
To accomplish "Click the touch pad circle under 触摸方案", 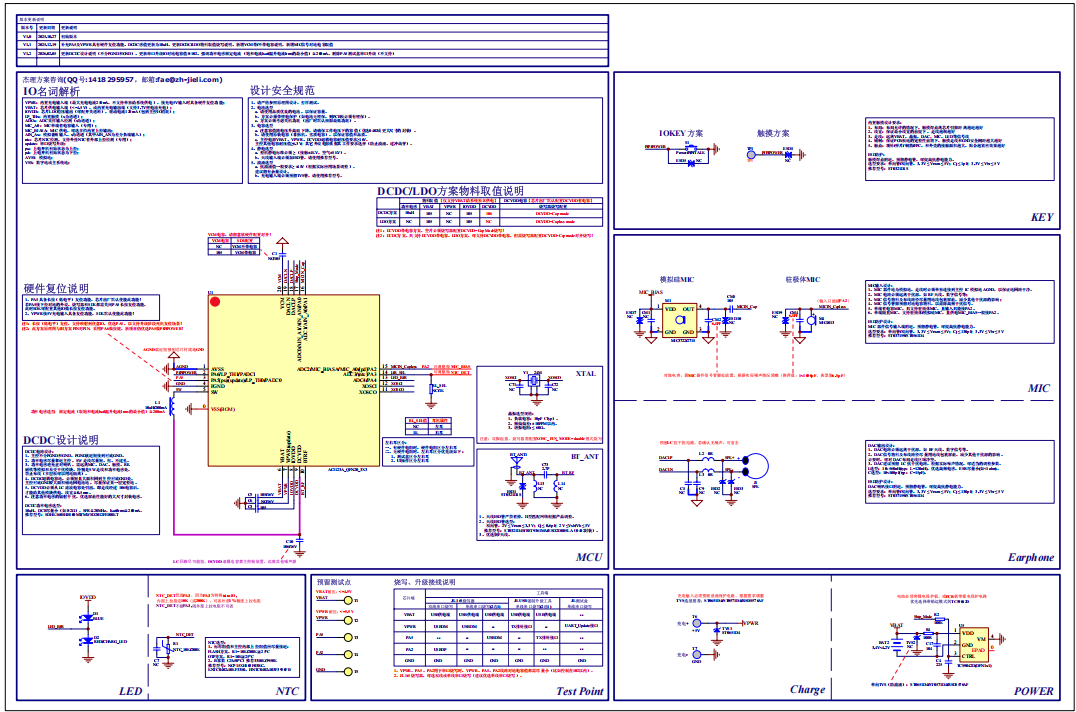I will 751,154.
